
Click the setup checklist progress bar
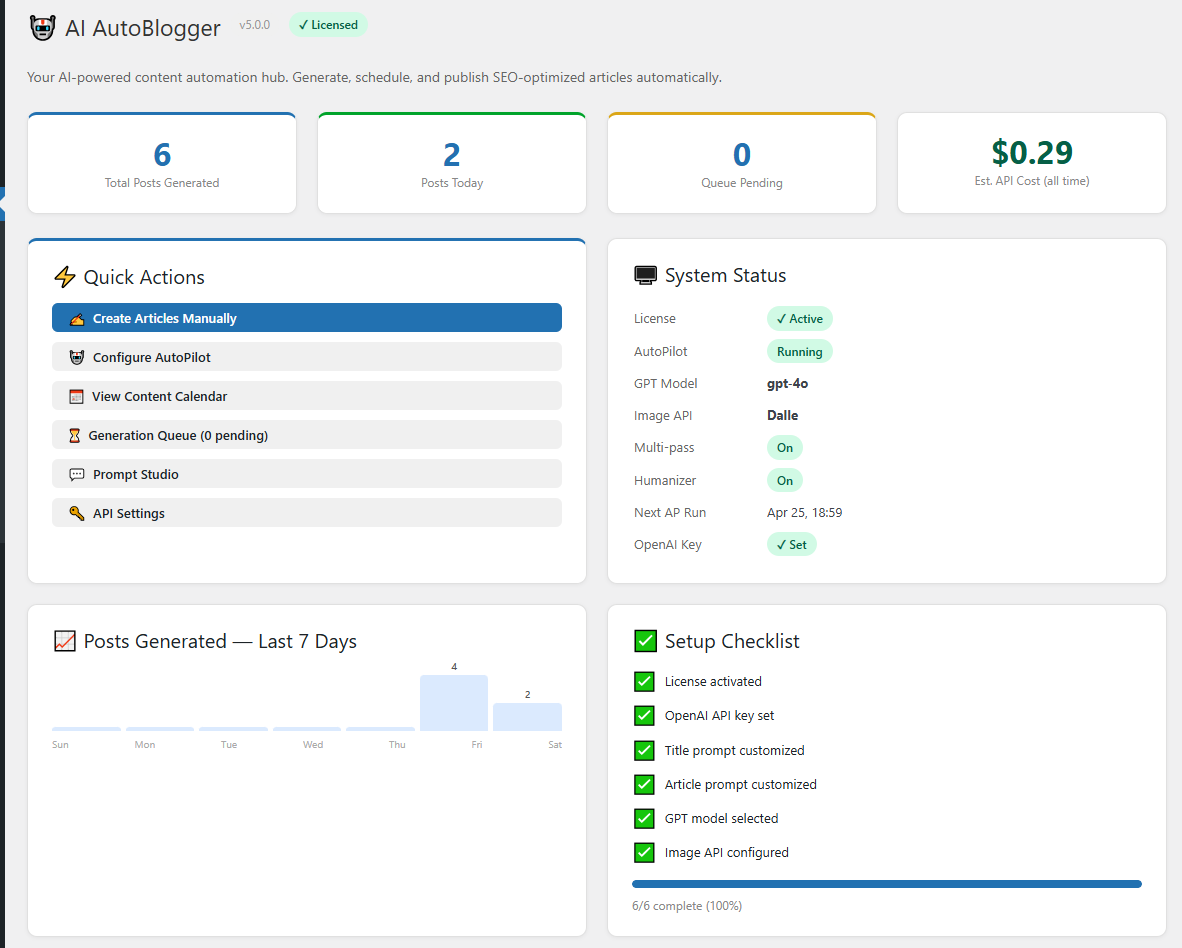887,884
